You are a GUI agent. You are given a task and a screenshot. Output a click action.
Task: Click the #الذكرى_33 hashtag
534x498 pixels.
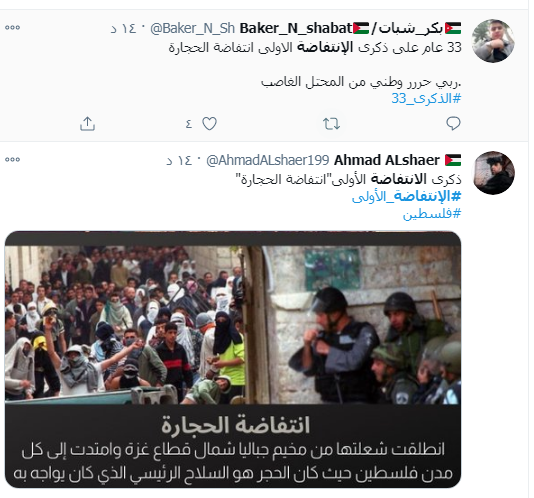pos(426,98)
